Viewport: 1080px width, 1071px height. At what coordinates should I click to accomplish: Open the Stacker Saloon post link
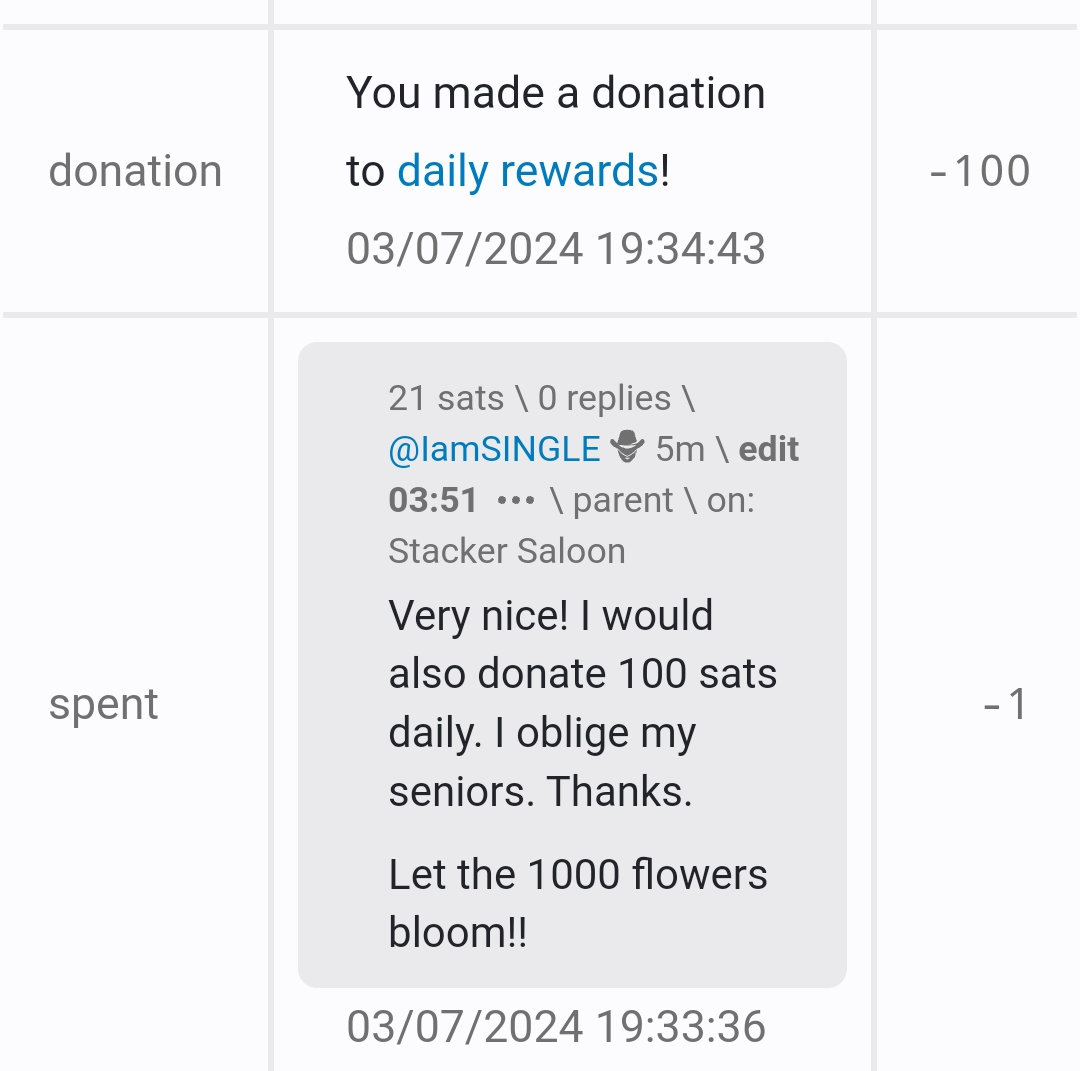(x=506, y=551)
